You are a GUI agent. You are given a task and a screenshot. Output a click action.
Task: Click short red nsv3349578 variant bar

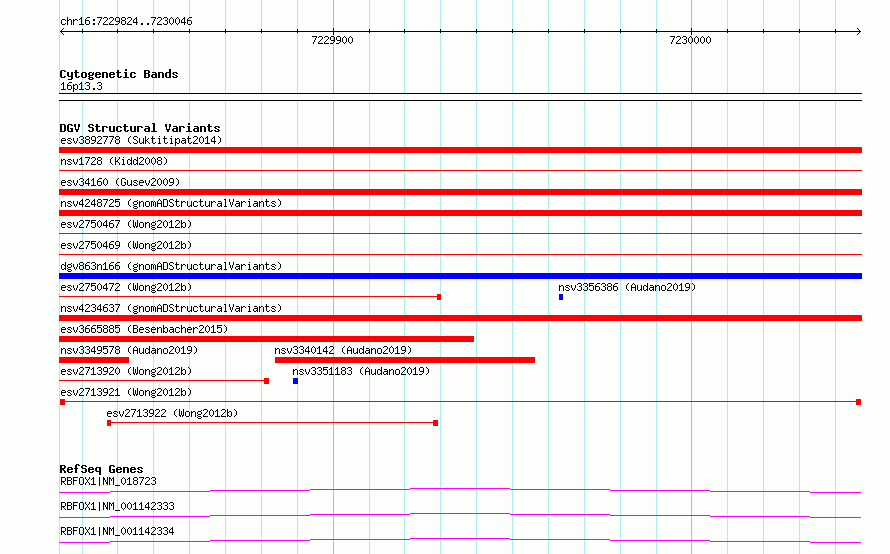tap(94, 360)
